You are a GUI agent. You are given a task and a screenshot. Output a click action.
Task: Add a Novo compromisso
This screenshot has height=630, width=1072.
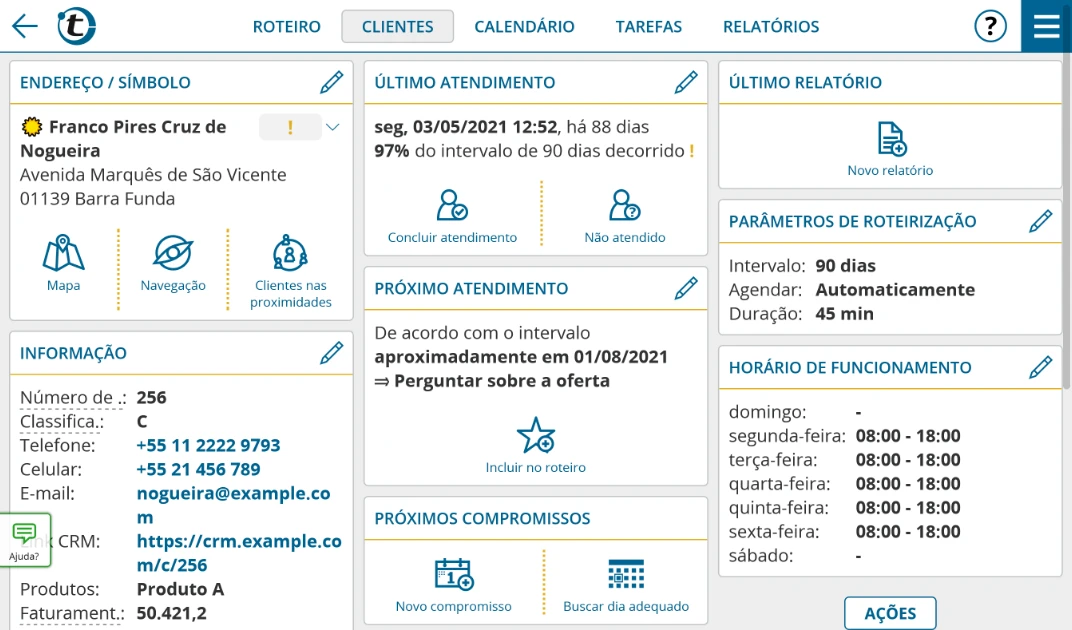pos(453,575)
